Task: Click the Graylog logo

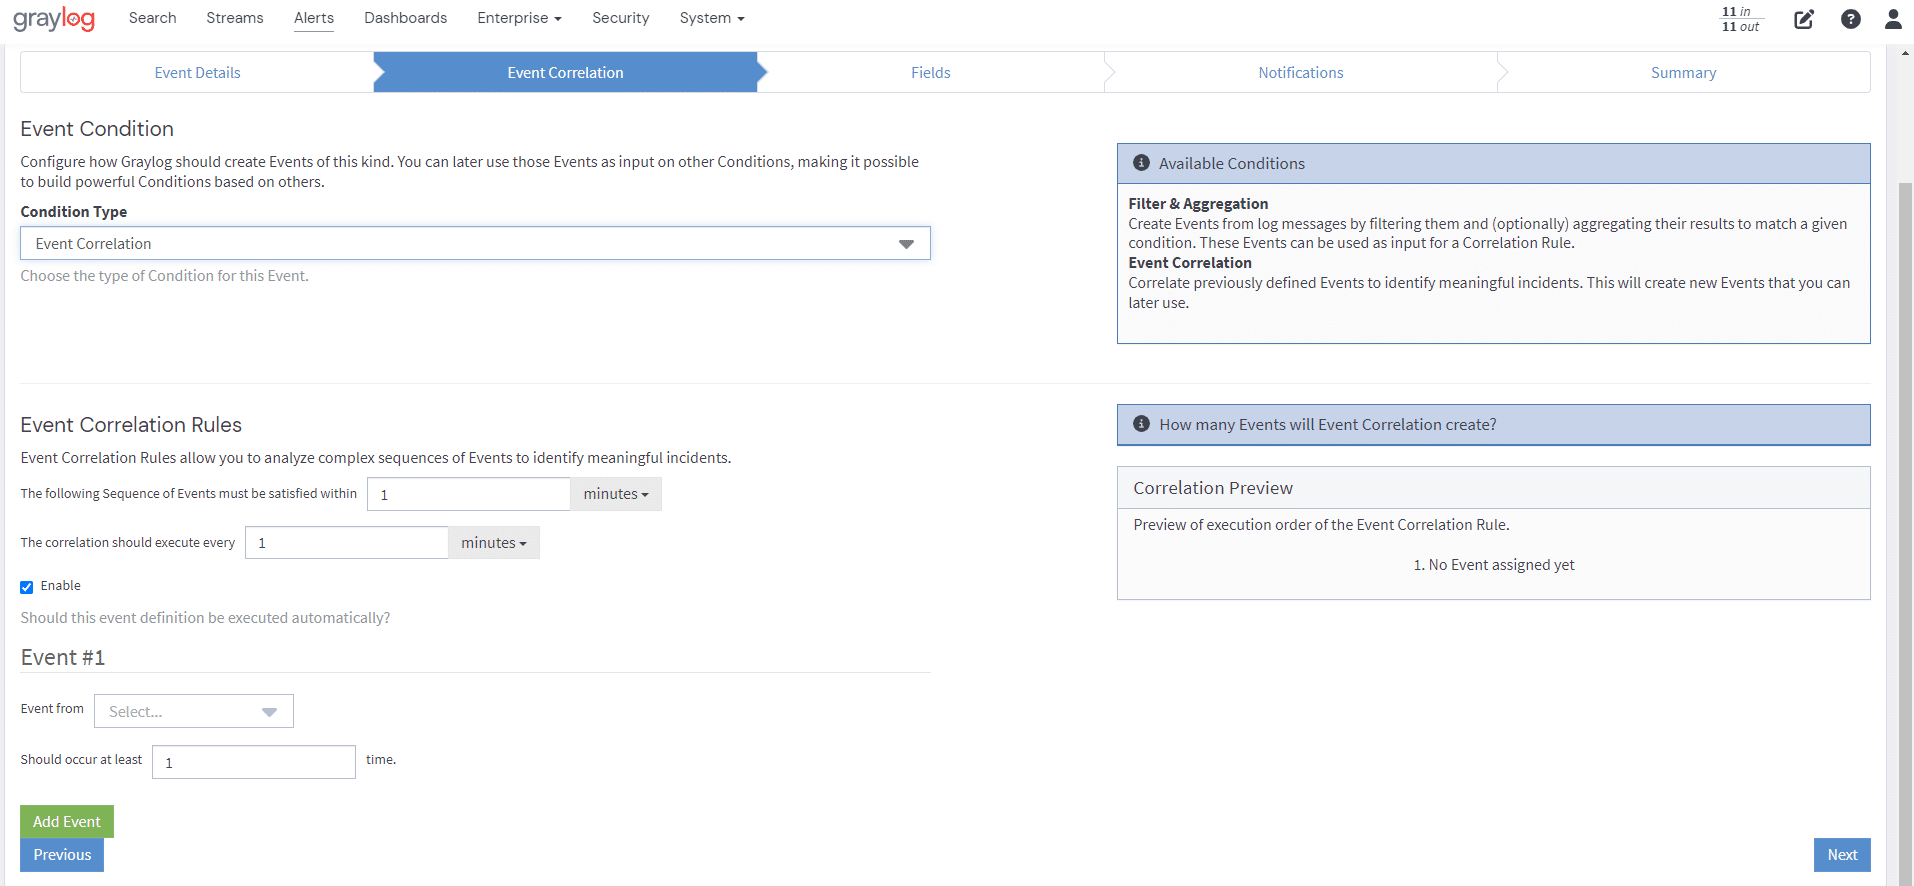Action: (x=54, y=19)
